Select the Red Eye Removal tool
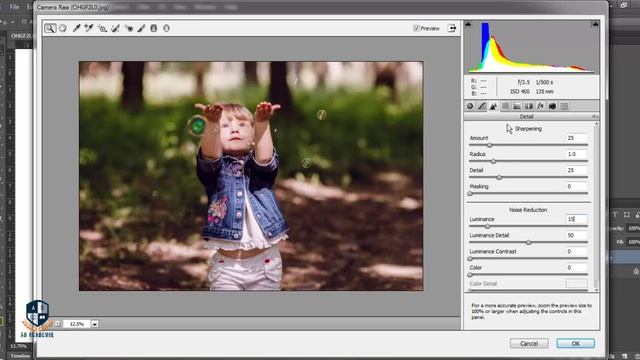Screen dimensions: 640x360 point(128,28)
